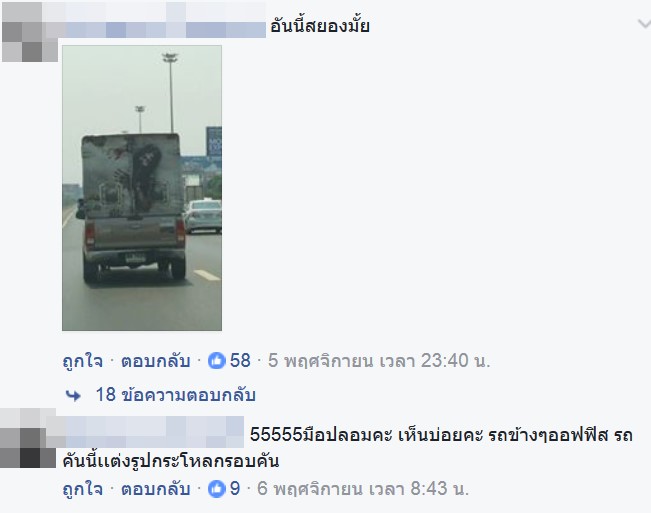Screen dimensions: 651x513
Task: Open the second commenter's blurred profile name
Action: point(145,432)
